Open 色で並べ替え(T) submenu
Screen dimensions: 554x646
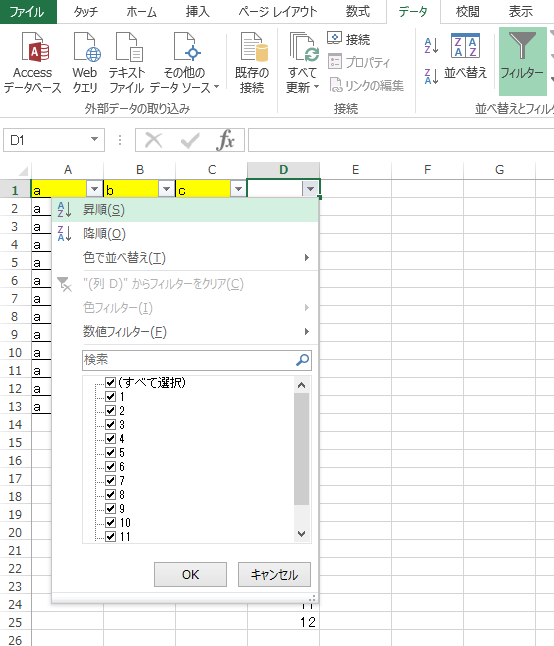[x=185, y=258]
